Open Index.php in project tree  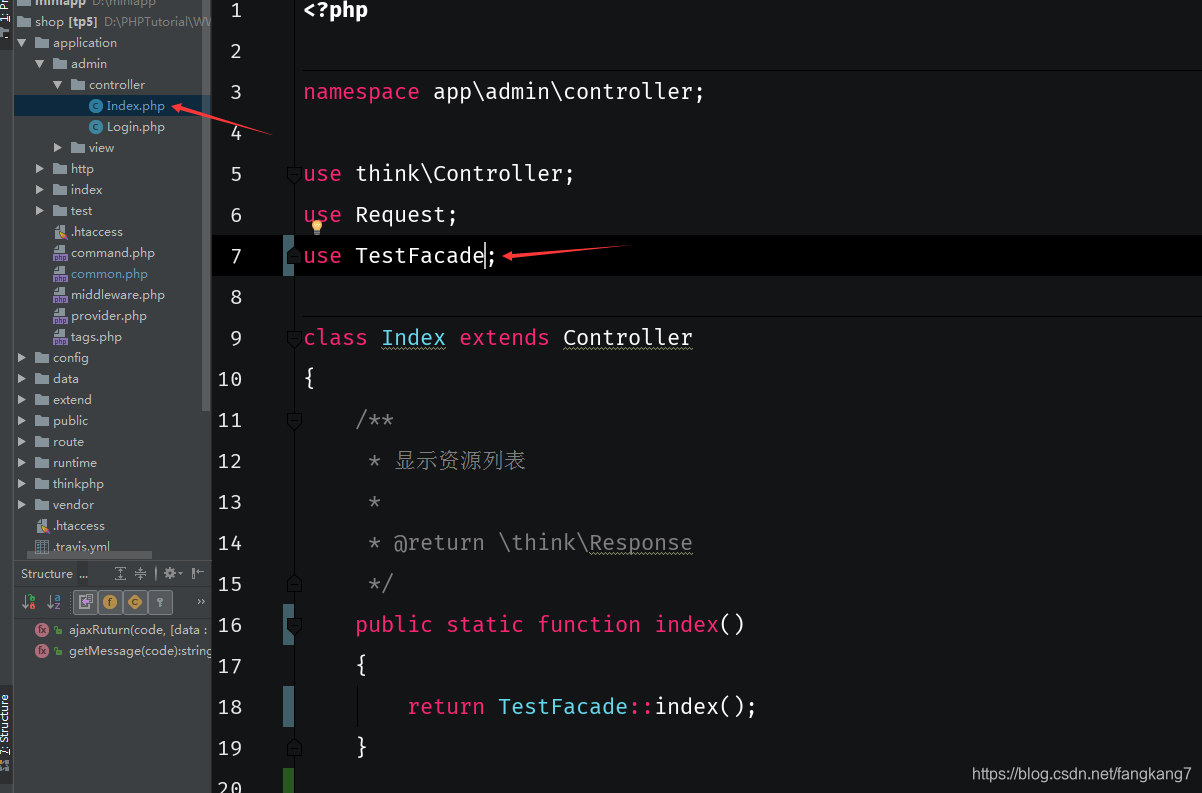coord(135,106)
